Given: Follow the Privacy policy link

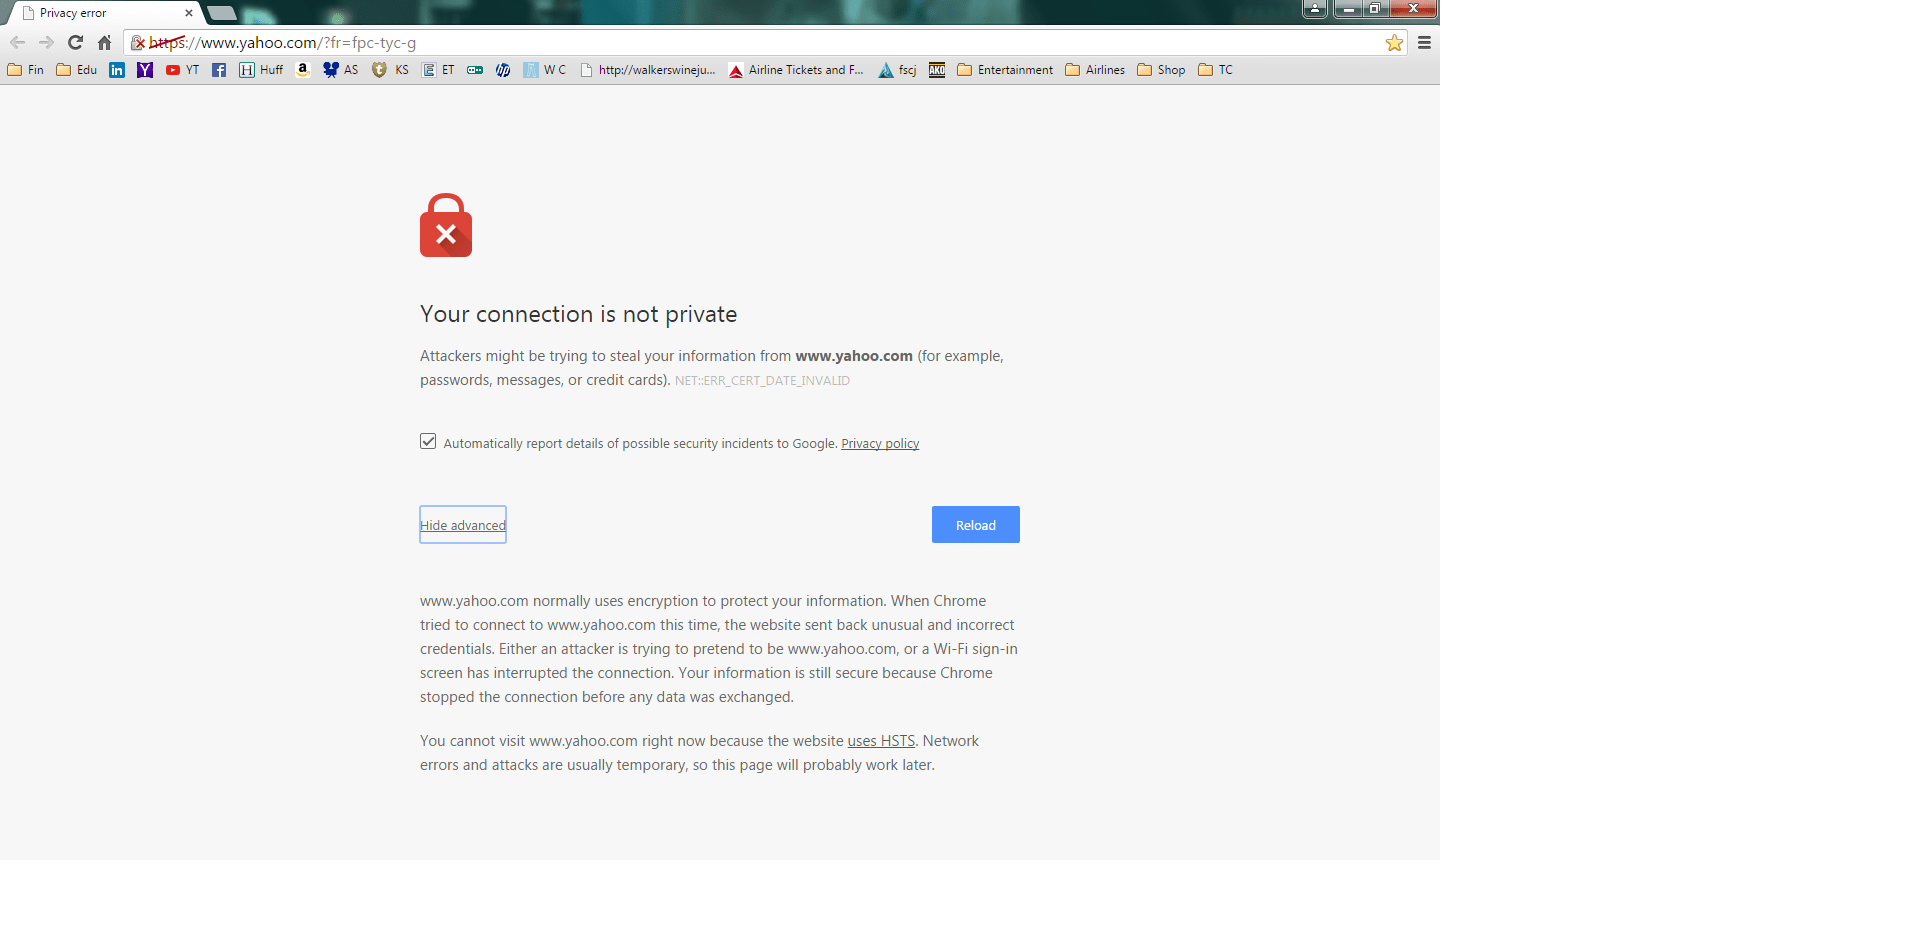Looking at the screenshot, I should (880, 443).
